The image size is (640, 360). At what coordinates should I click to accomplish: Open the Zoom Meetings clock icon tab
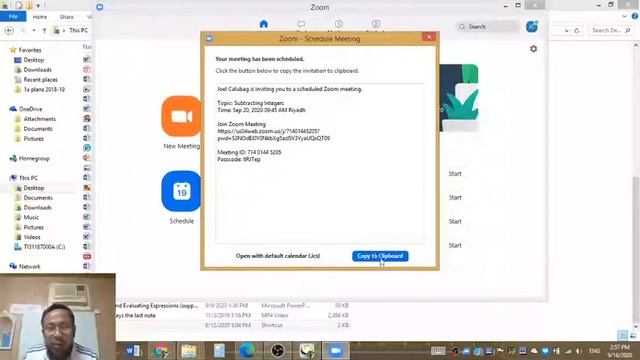338,24
